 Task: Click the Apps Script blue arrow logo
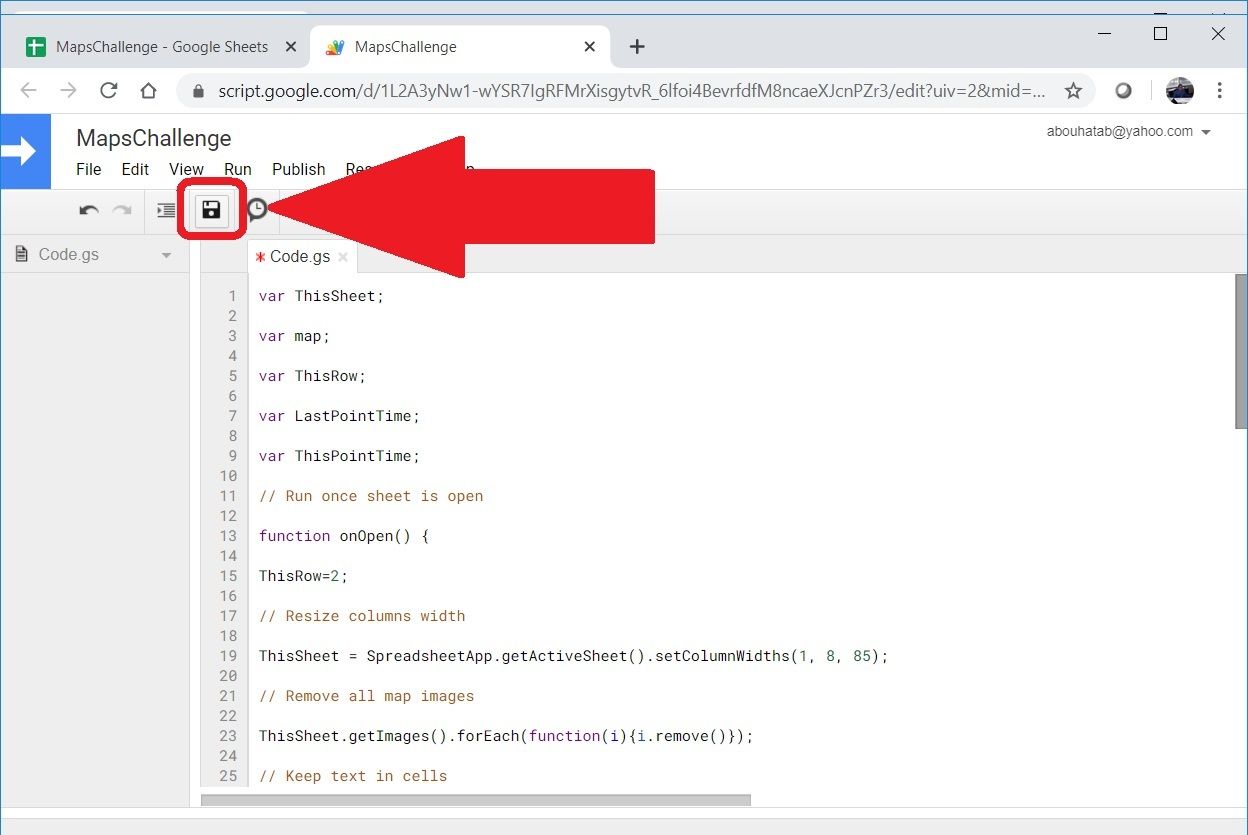click(25, 151)
